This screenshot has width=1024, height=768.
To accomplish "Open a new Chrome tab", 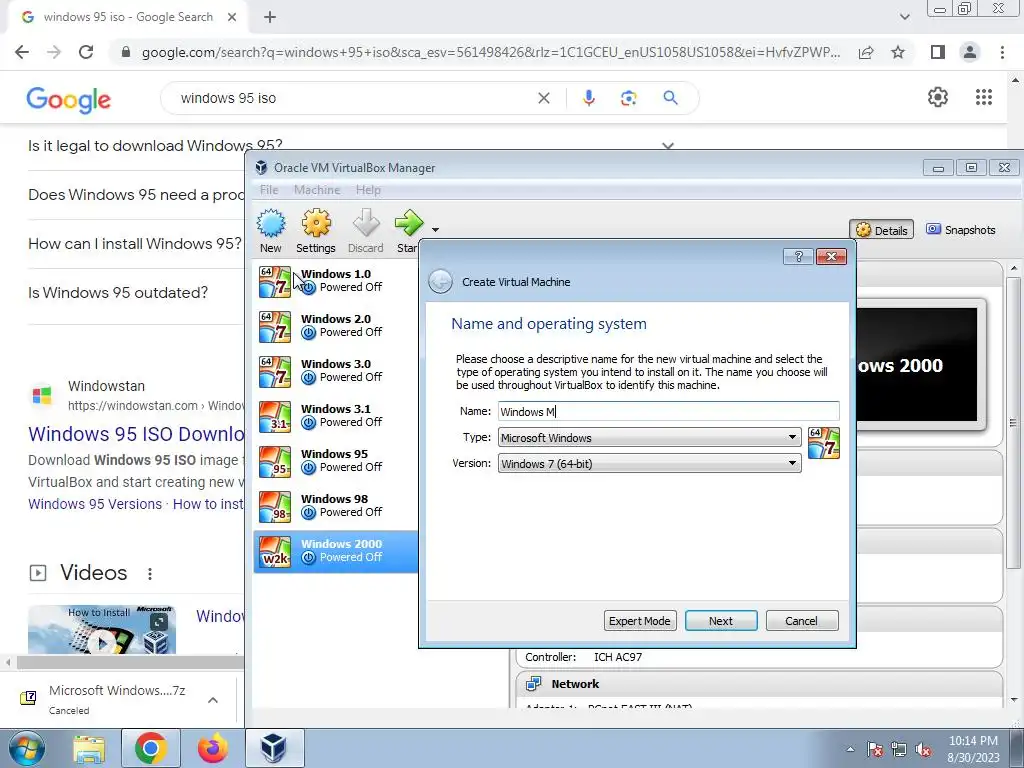I will tap(270, 17).
